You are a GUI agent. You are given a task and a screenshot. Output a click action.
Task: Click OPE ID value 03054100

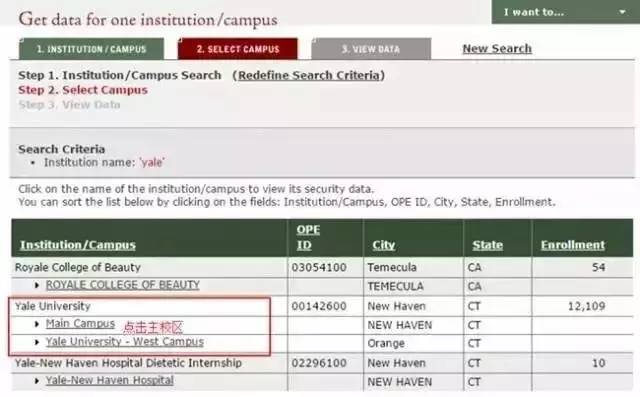click(x=319, y=267)
